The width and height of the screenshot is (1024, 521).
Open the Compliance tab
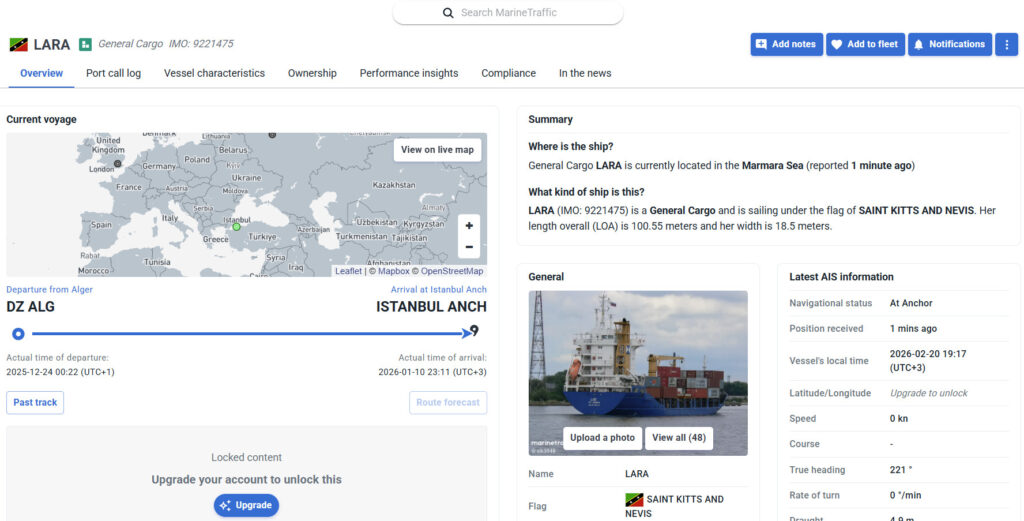coord(508,73)
